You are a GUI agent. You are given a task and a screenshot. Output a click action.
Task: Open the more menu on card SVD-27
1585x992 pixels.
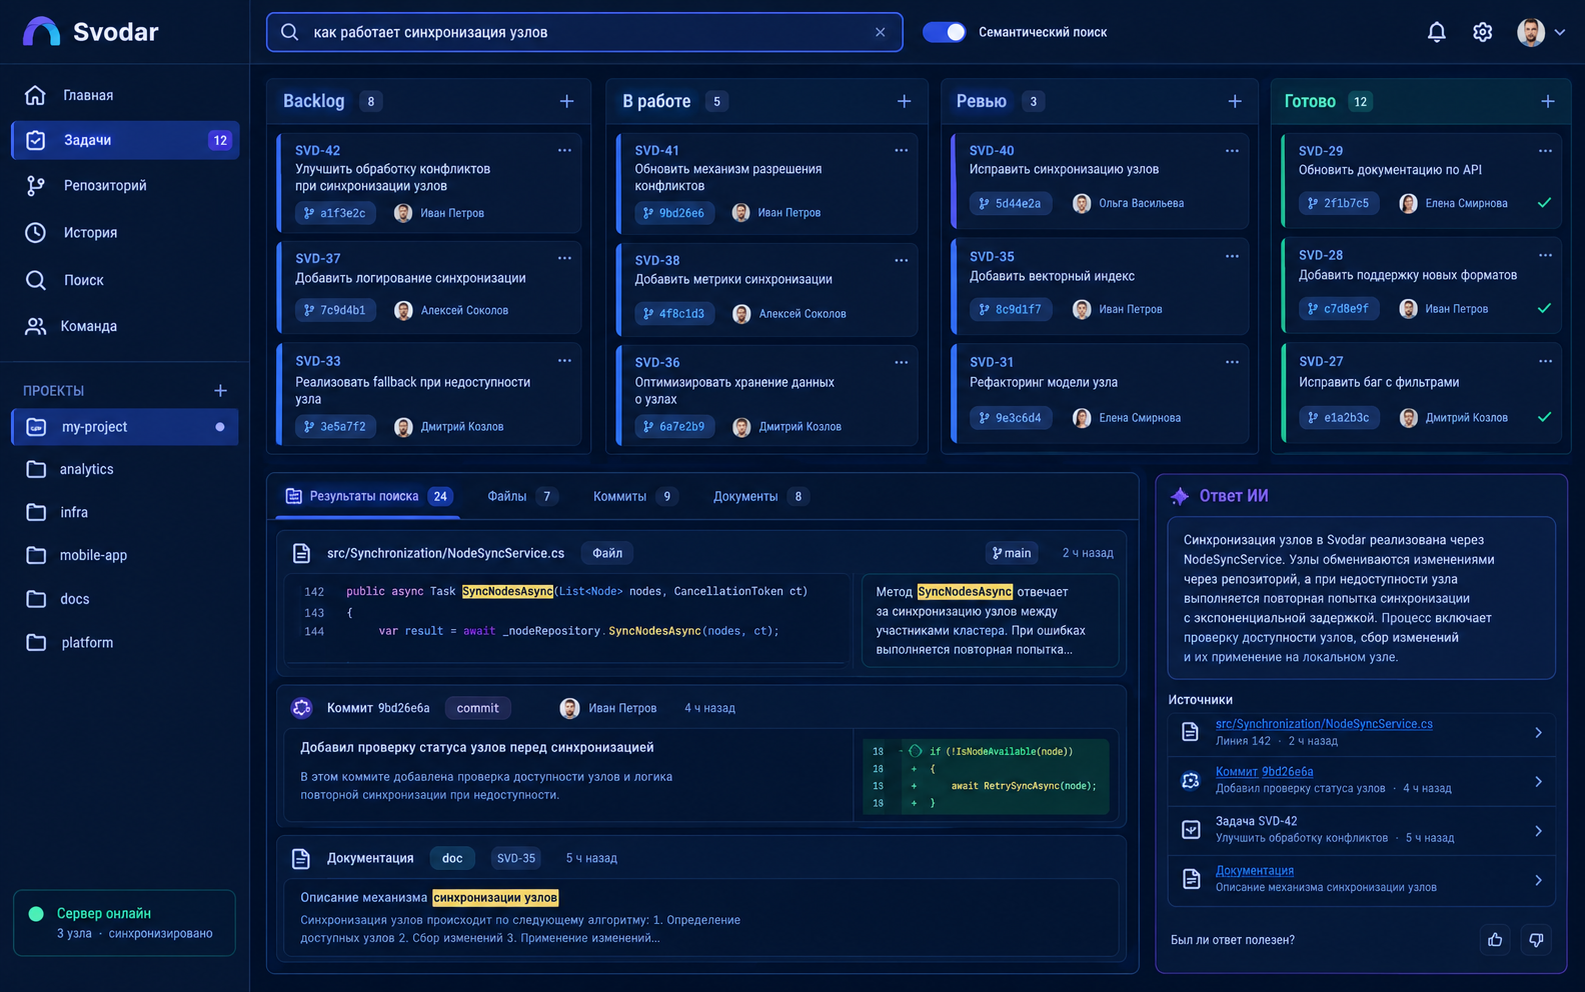coord(1545,361)
